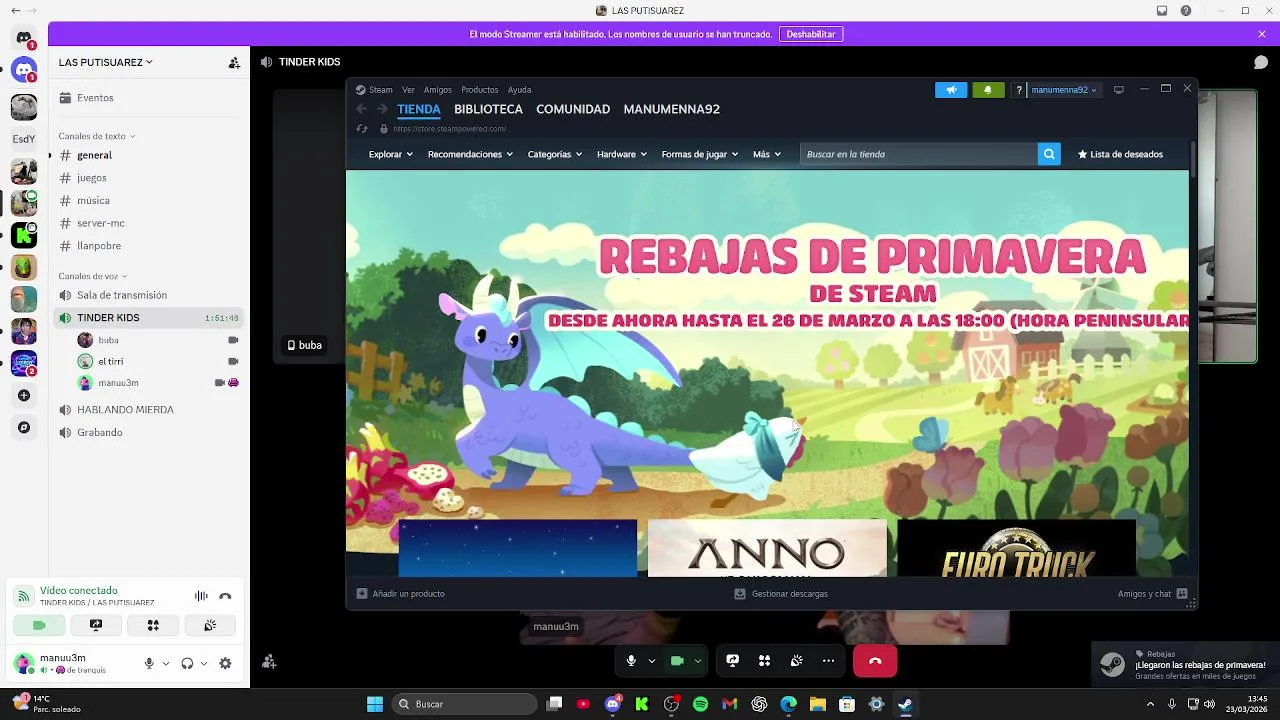This screenshot has width=1280, height=720.
Task: Click the Steam store search magnifier button
Action: point(1049,154)
